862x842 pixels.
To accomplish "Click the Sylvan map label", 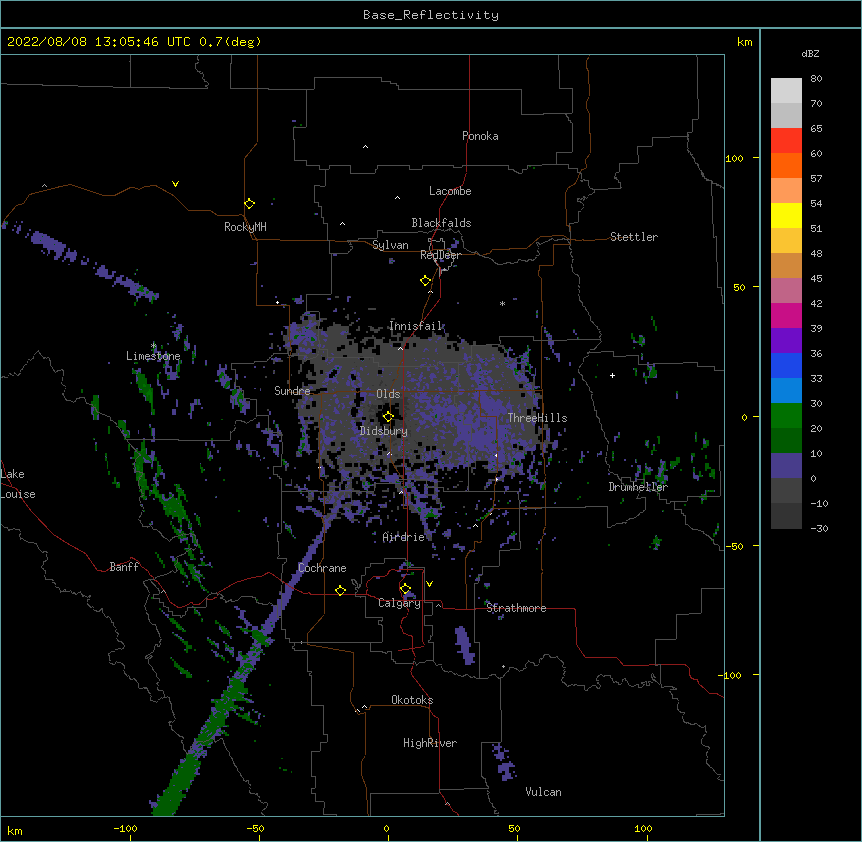I will (x=390, y=245).
